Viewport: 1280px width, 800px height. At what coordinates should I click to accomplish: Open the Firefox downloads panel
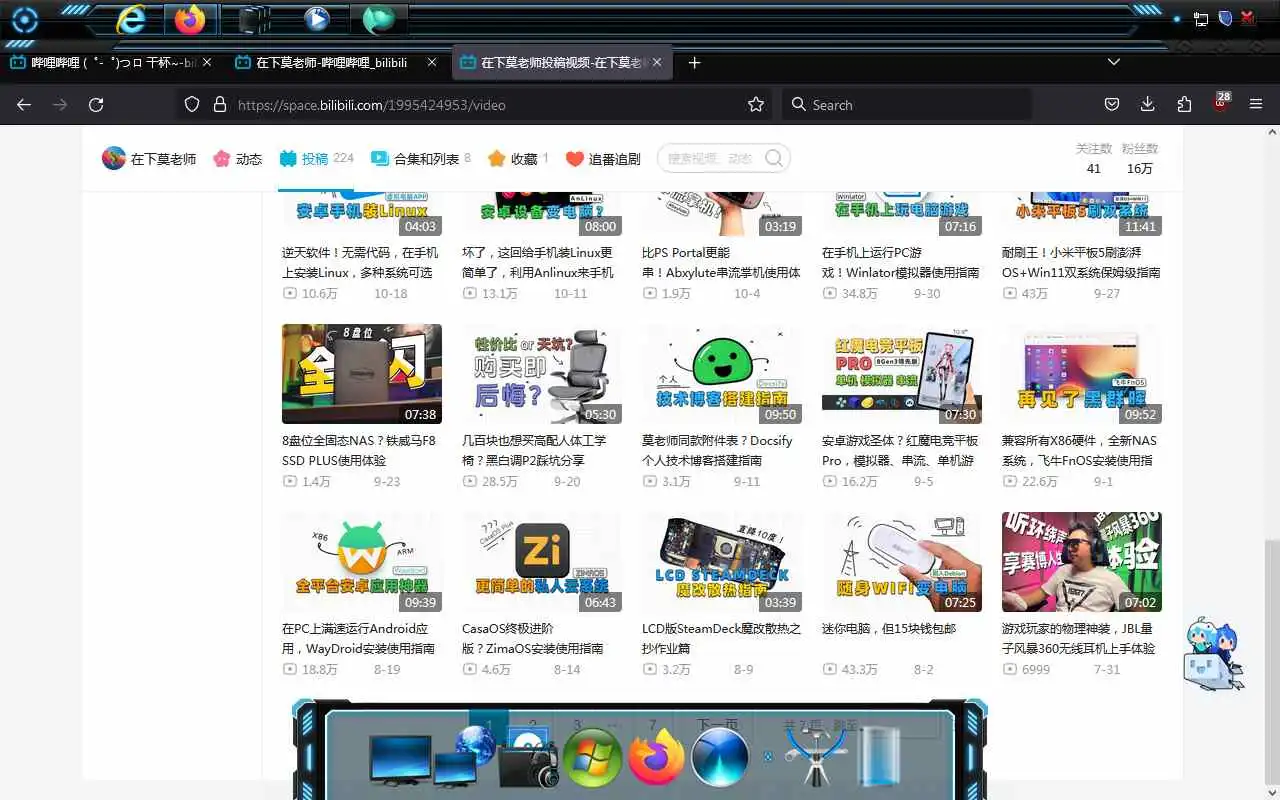1148,104
